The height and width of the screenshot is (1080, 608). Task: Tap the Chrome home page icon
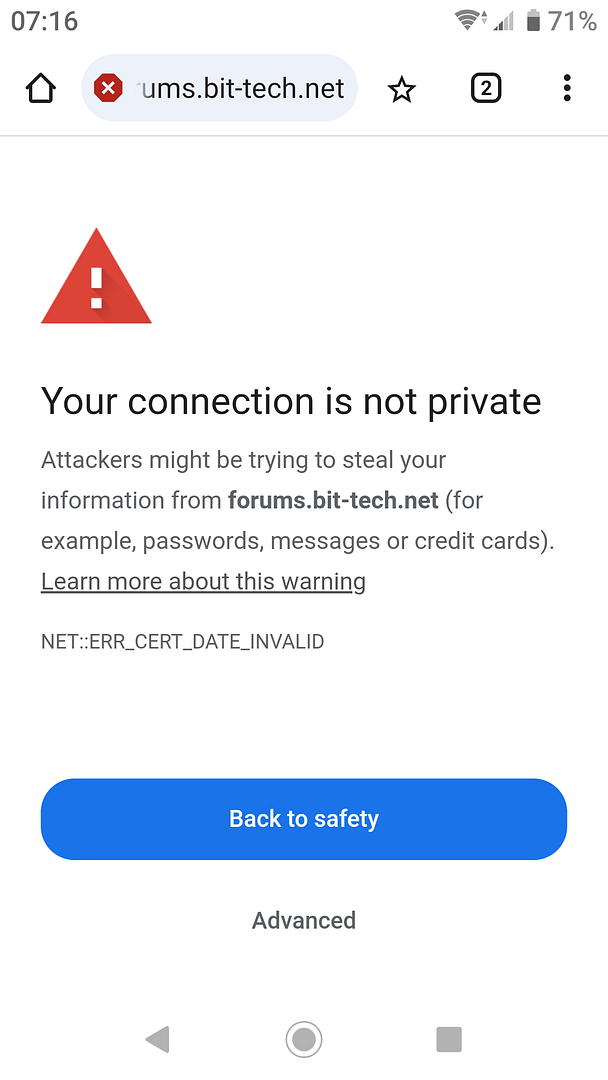(x=41, y=89)
